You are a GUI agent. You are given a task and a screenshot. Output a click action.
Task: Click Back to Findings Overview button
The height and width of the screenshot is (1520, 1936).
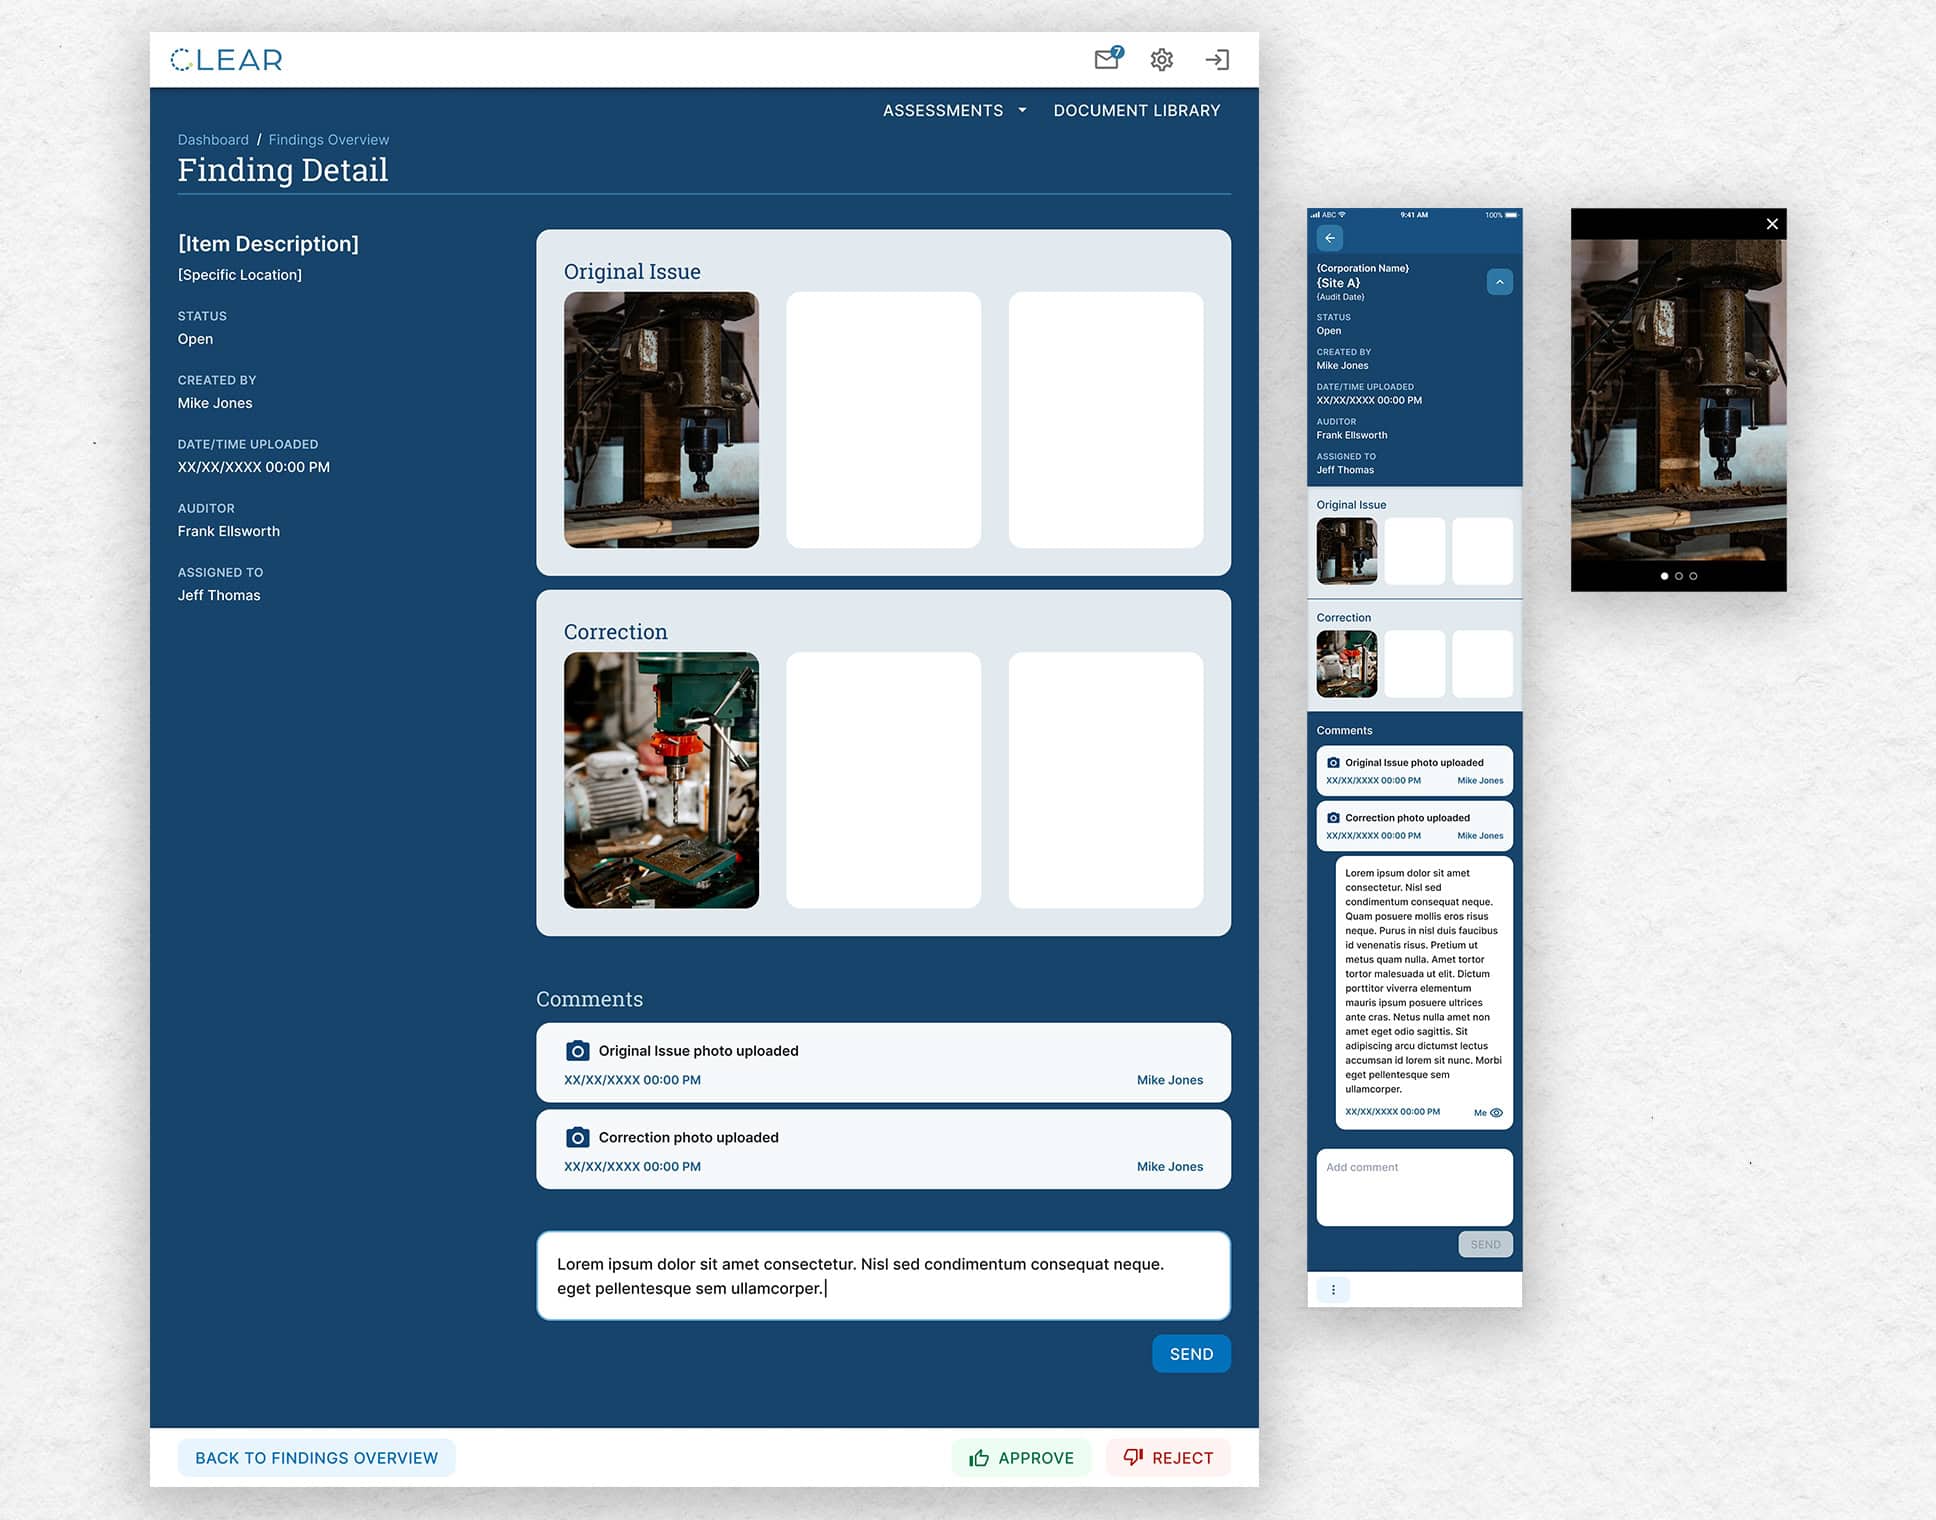coord(316,1458)
